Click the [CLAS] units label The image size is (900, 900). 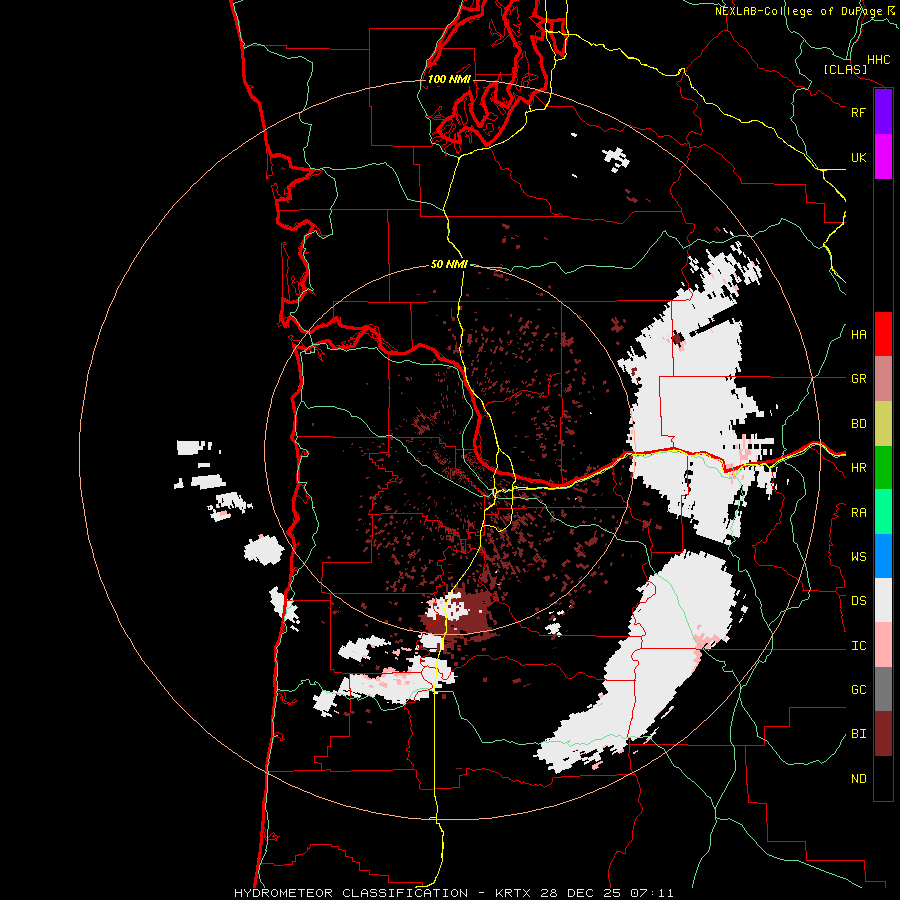[x=845, y=69]
